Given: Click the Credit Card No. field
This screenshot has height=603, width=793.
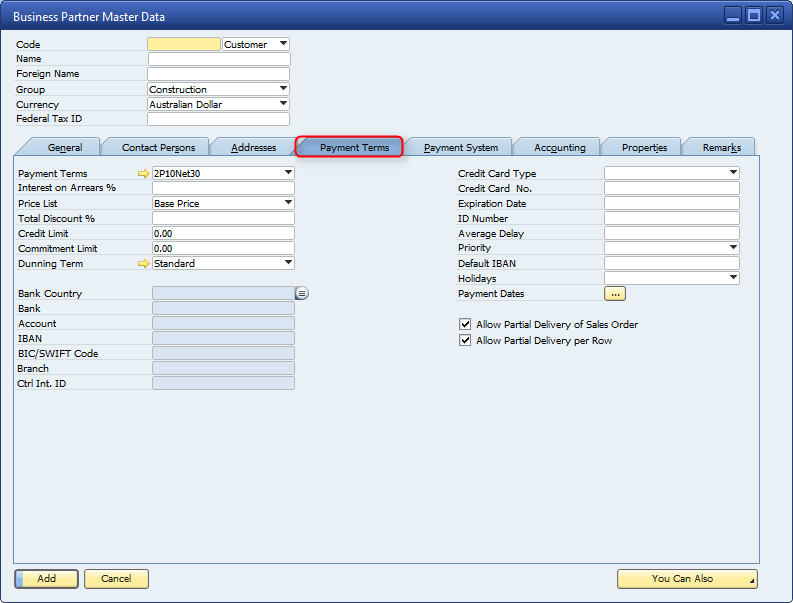Looking at the screenshot, I should [672, 189].
